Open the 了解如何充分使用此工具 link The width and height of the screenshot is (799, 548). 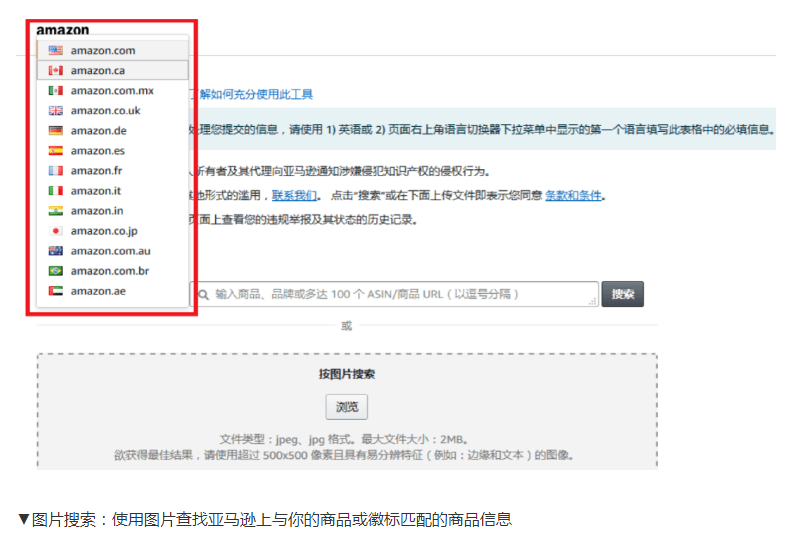click(255, 94)
